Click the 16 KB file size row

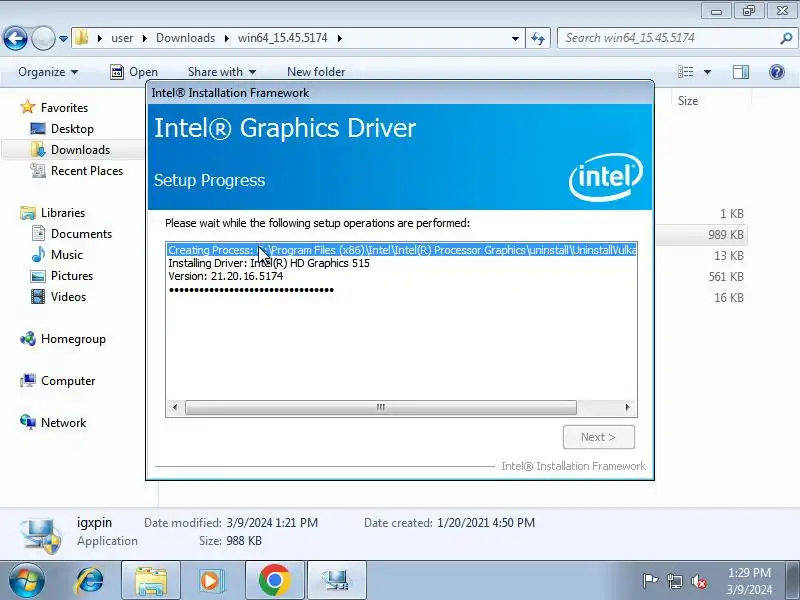[x=729, y=297]
